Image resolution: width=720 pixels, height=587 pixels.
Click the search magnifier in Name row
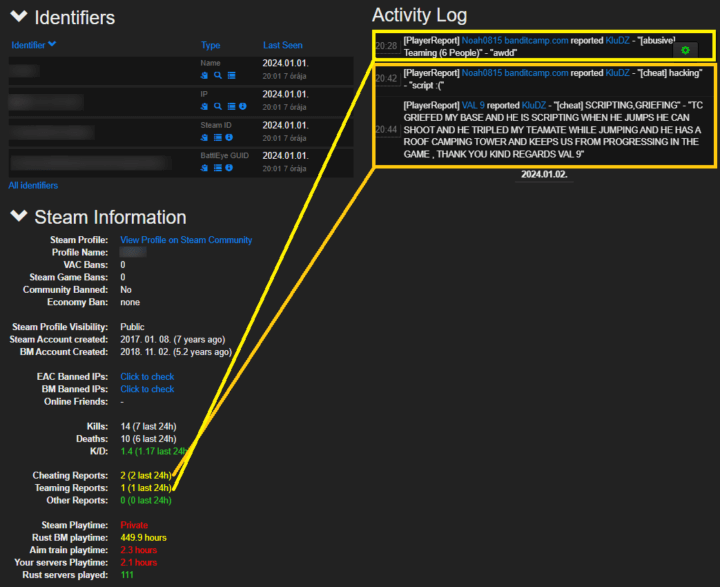click(218, 75)
